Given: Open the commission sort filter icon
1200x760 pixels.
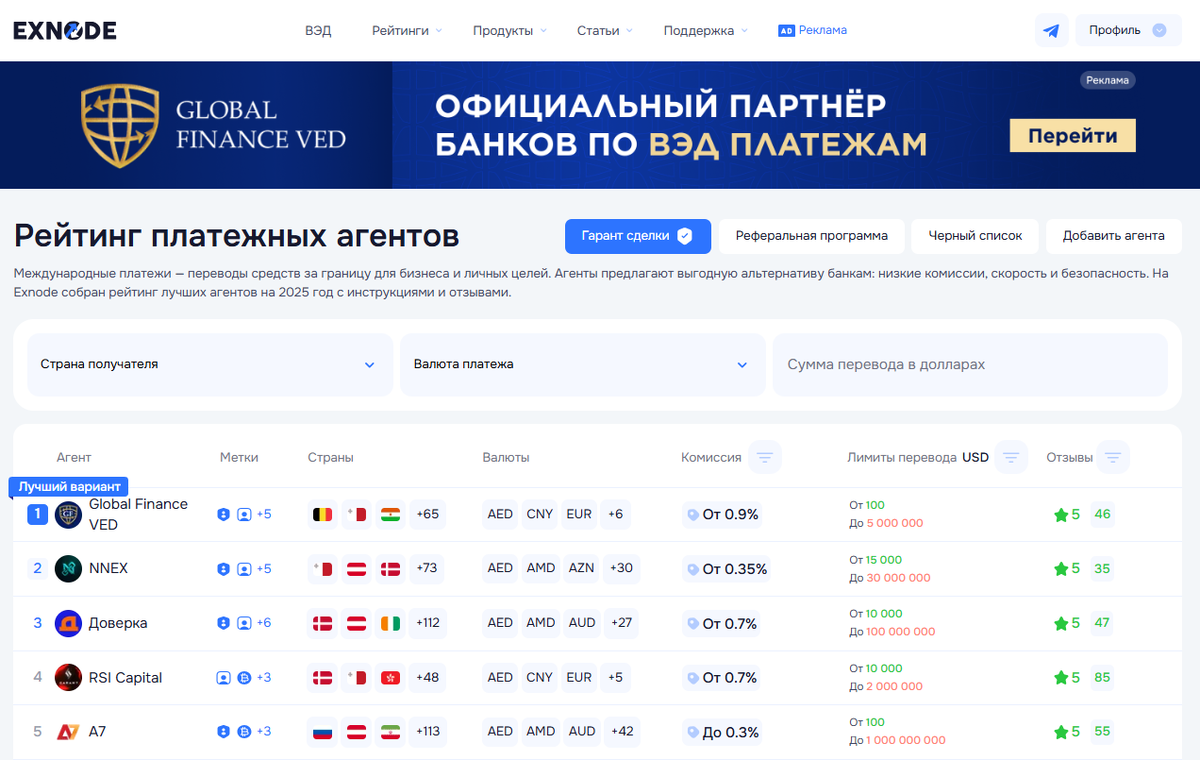Looking at the screenshot, I should 765,457.
